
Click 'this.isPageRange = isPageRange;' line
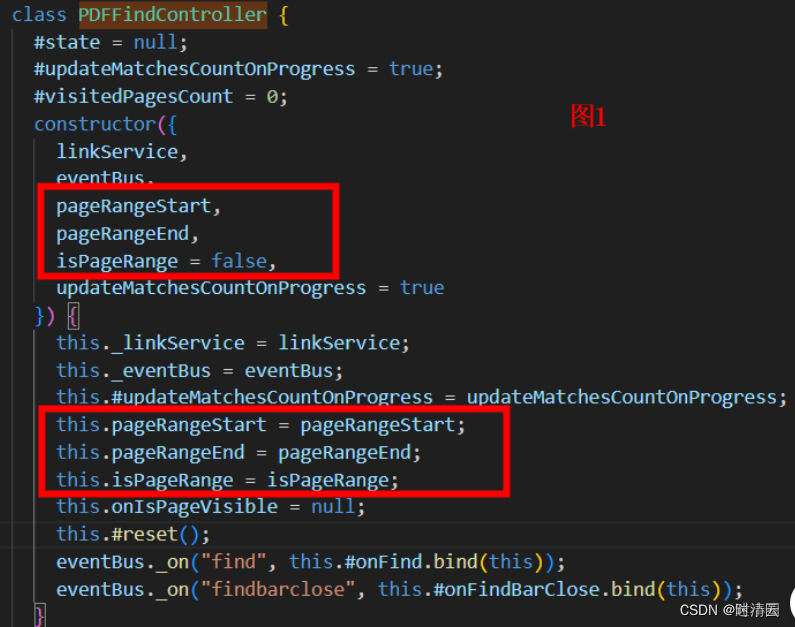227,480
